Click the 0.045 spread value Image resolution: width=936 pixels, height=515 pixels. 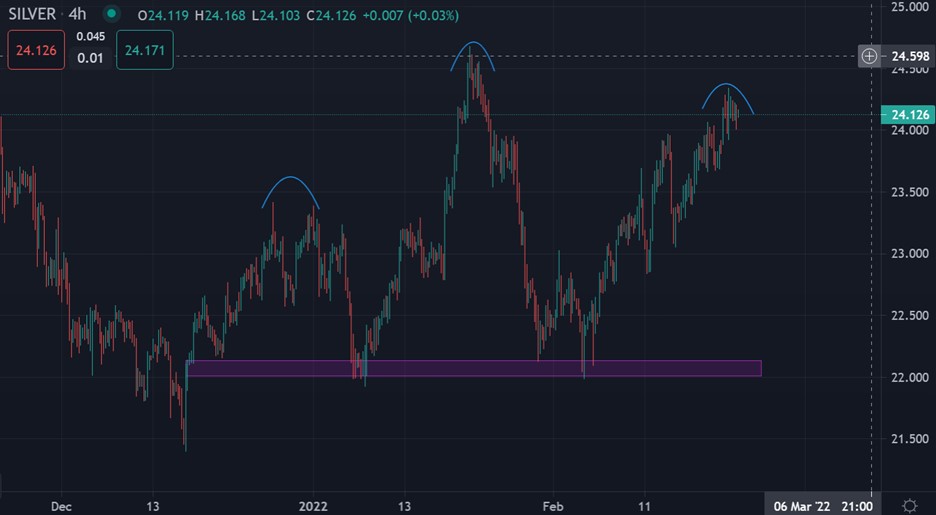(x=90, y=36)
